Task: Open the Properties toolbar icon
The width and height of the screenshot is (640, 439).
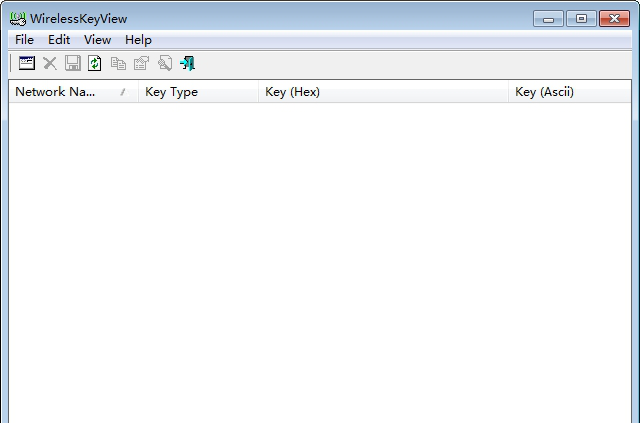Action: pyautogui.click(x=141, y=63)
